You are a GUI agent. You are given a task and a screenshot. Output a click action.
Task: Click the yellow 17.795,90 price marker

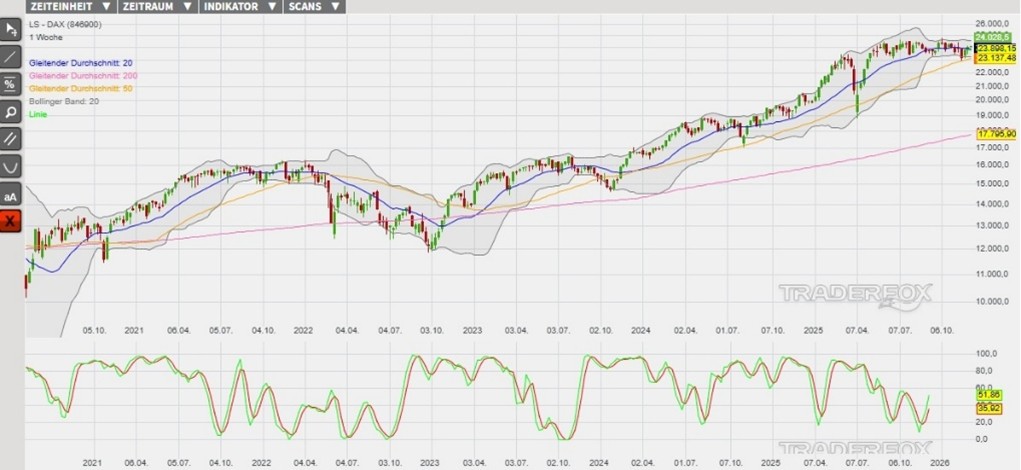[996, 134]
